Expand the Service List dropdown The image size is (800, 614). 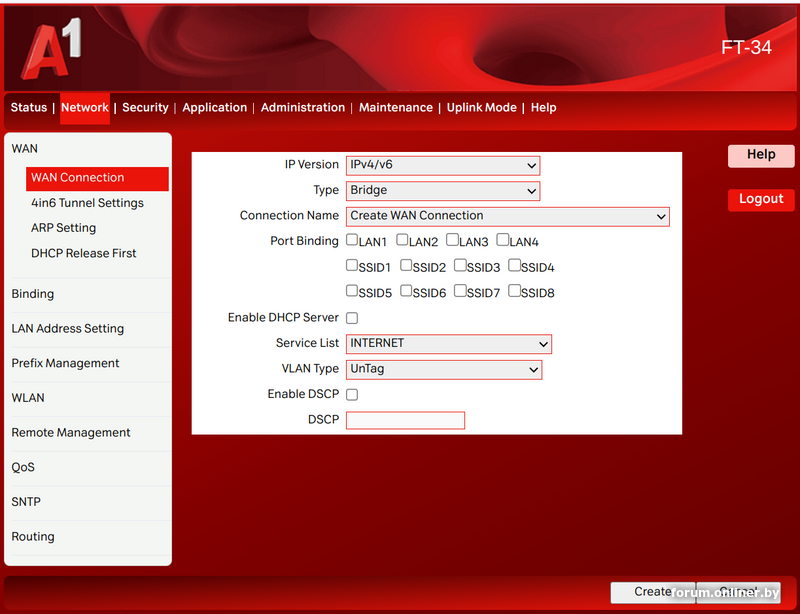[x=449, y=343]
